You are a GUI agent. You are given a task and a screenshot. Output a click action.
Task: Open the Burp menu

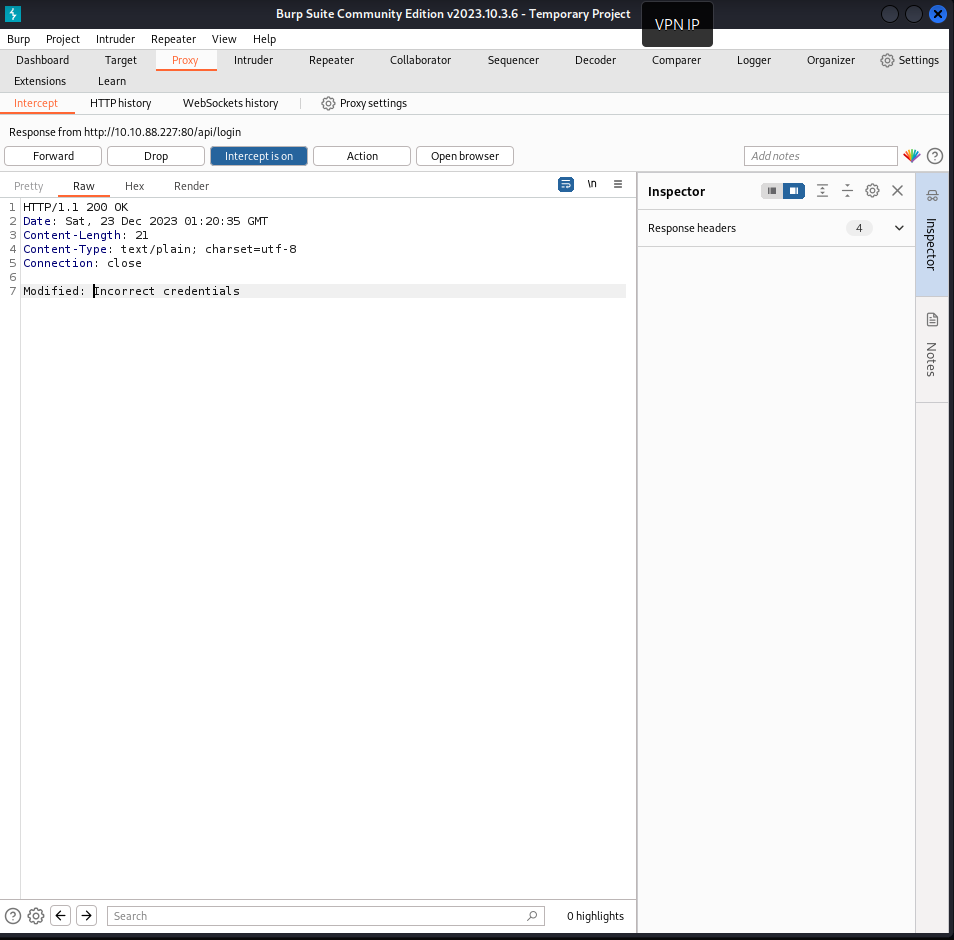(x=18, y=39)
